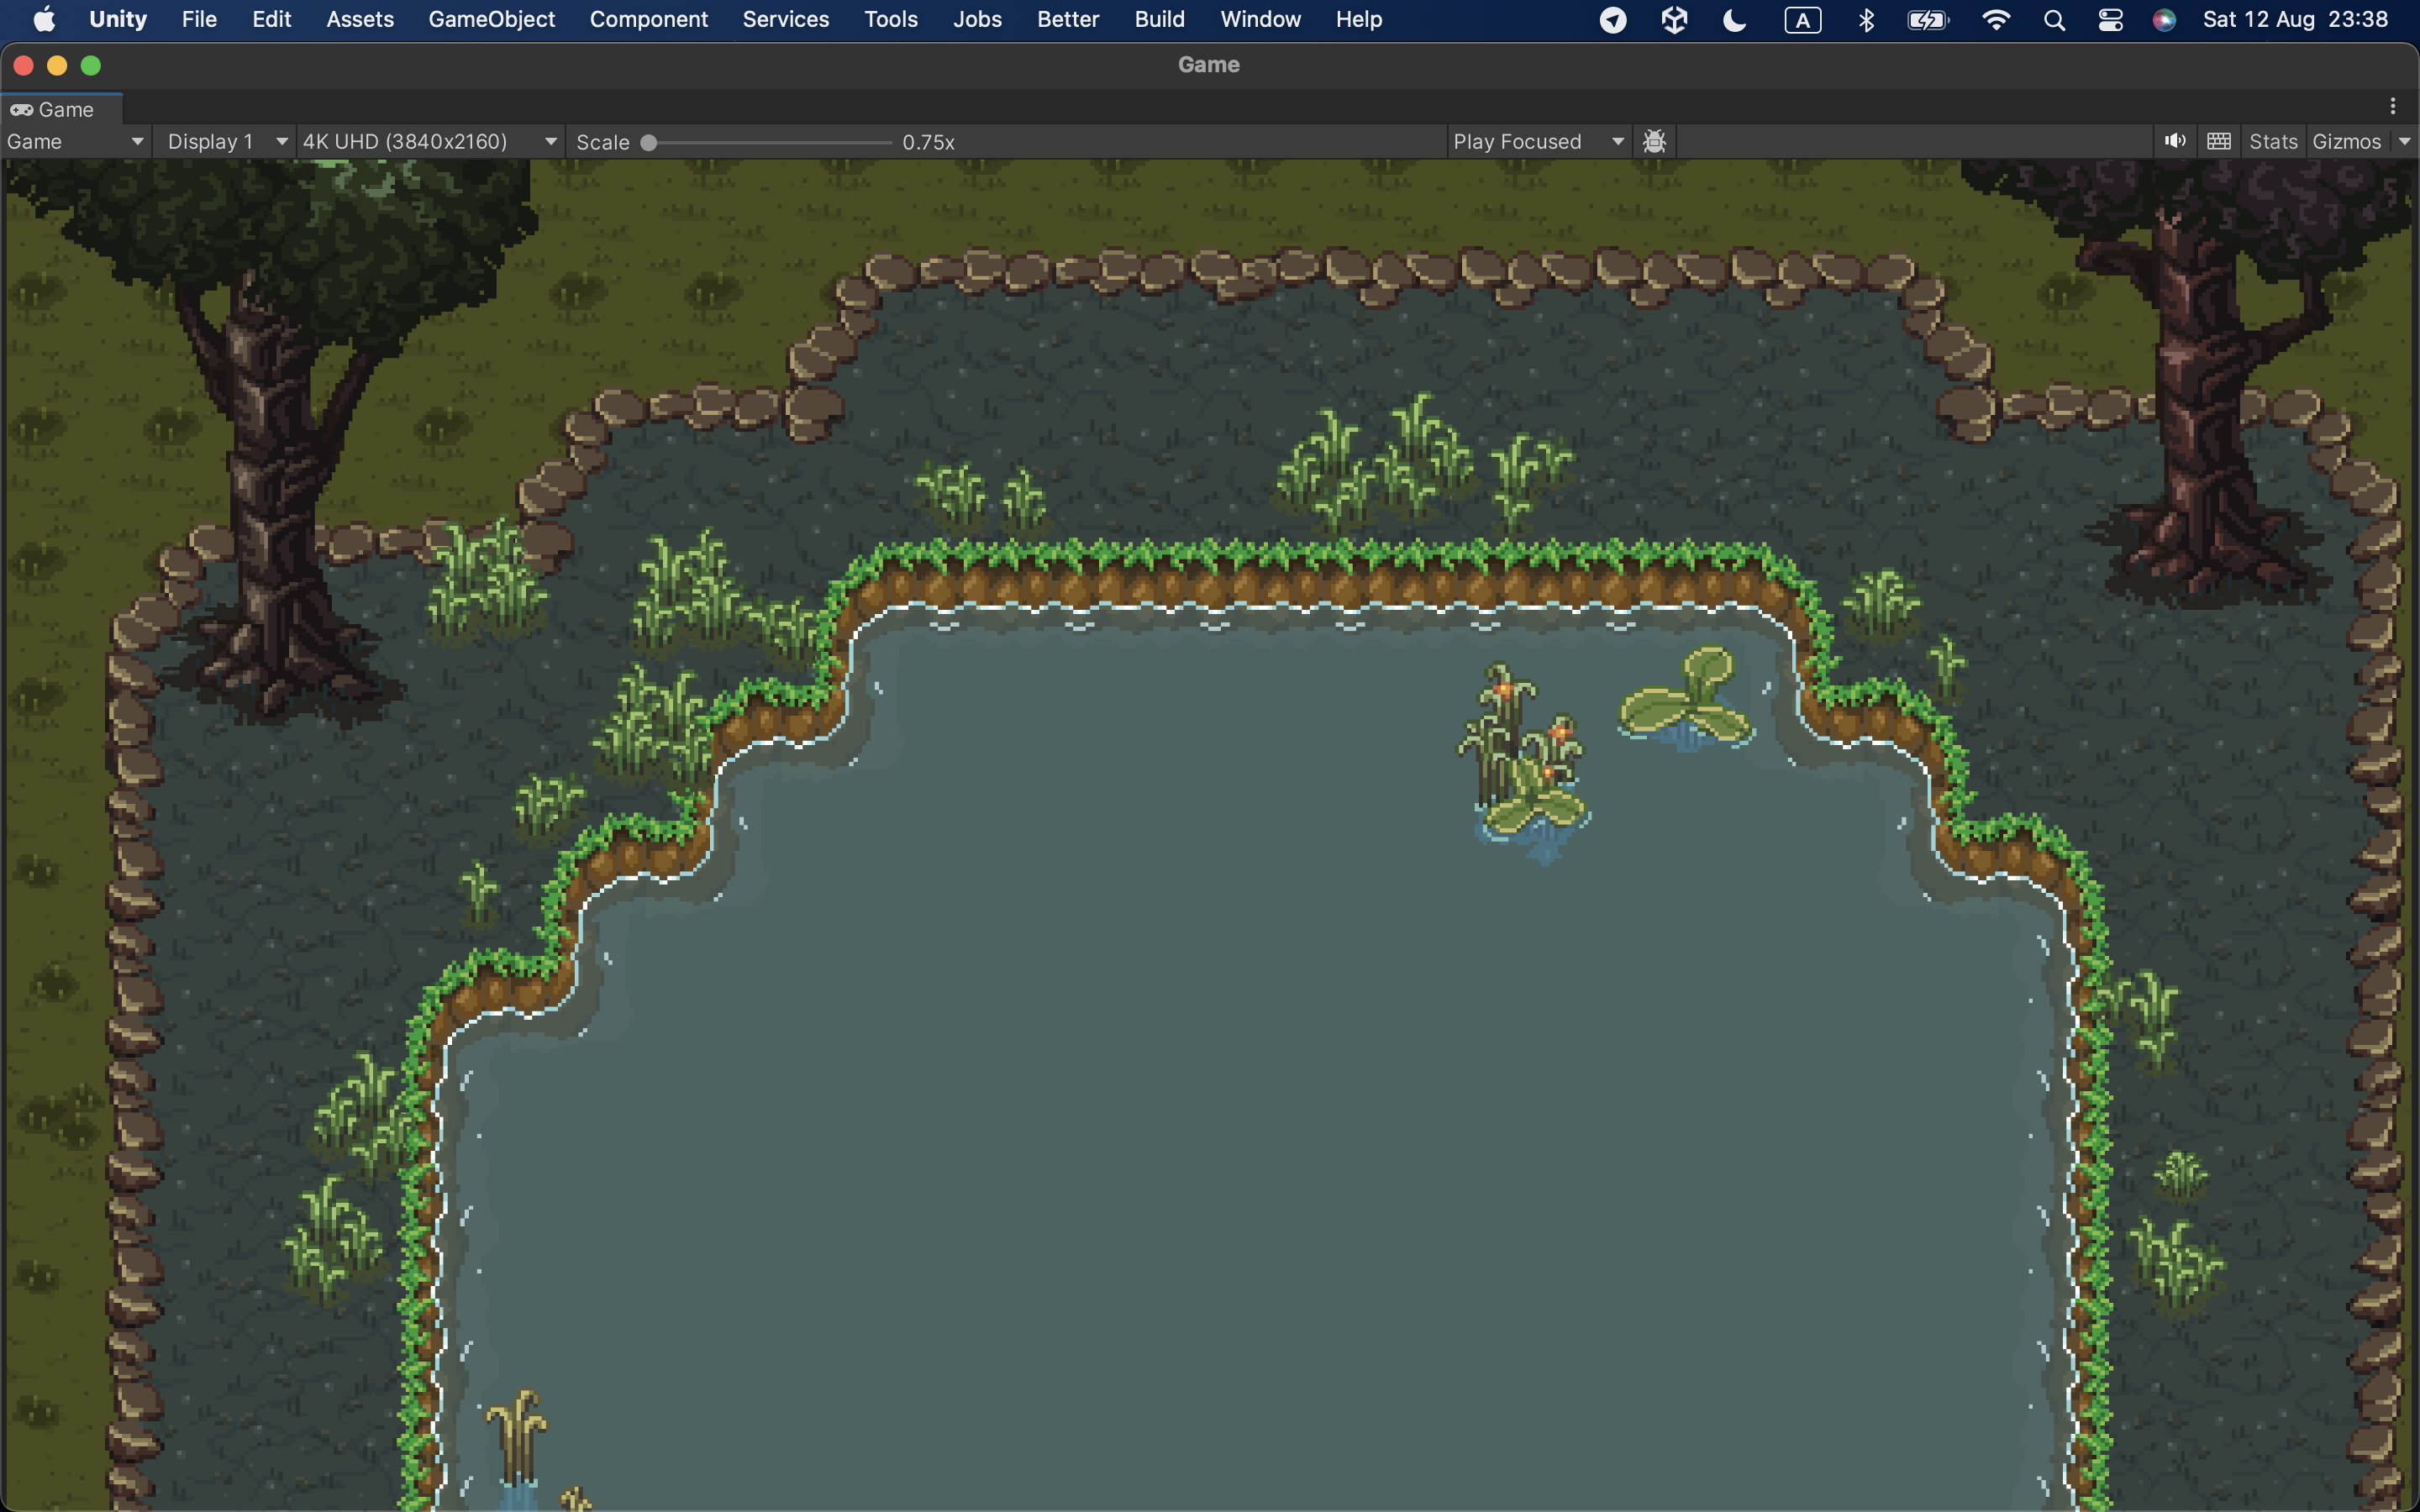Click the Frame Debugger bug icon

pyautogui.click(x=1654, y=141)
